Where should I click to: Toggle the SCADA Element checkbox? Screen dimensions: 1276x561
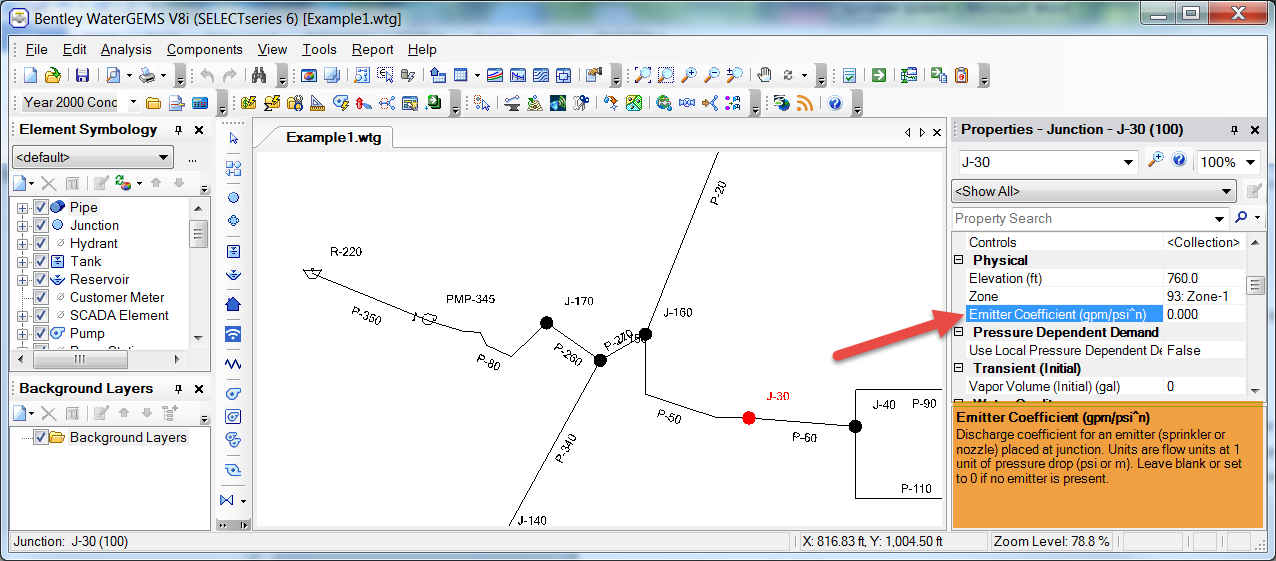[x=41, y=315]
